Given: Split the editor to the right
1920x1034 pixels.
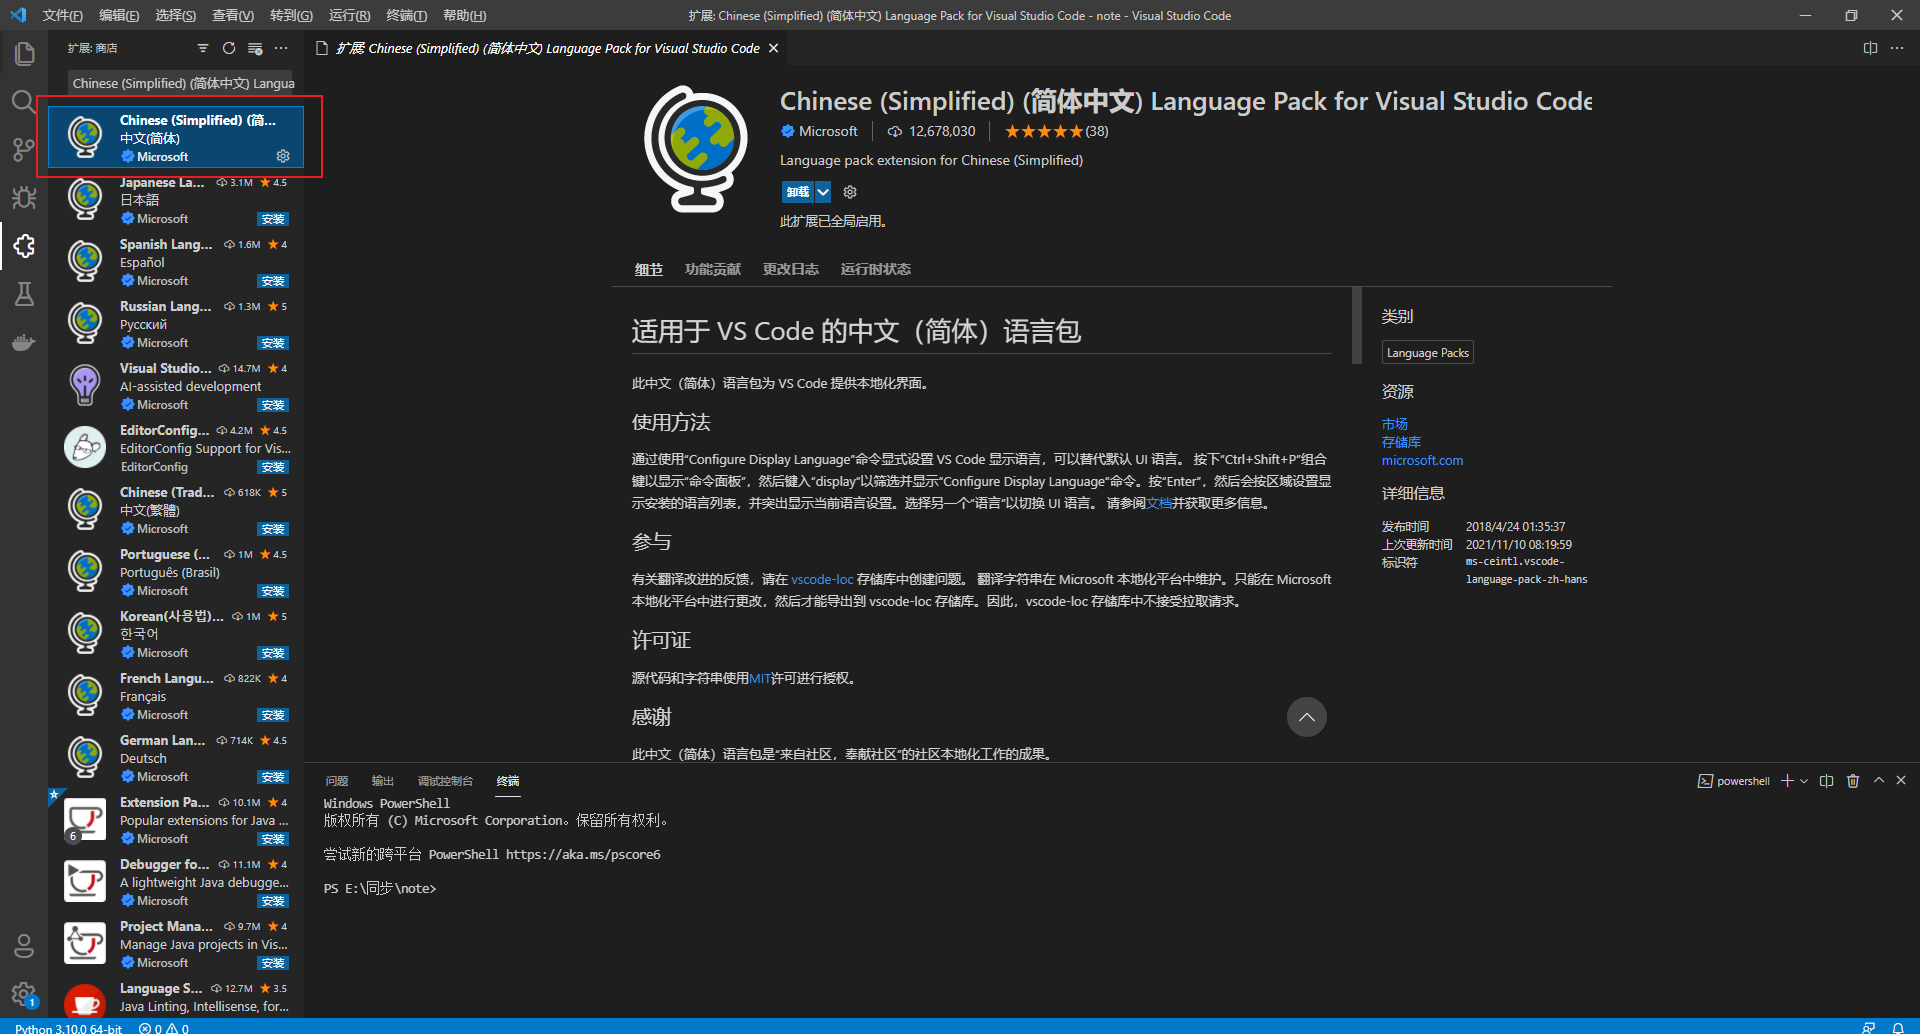Looking at the screenshot, I should click(x=1870, y=48).
